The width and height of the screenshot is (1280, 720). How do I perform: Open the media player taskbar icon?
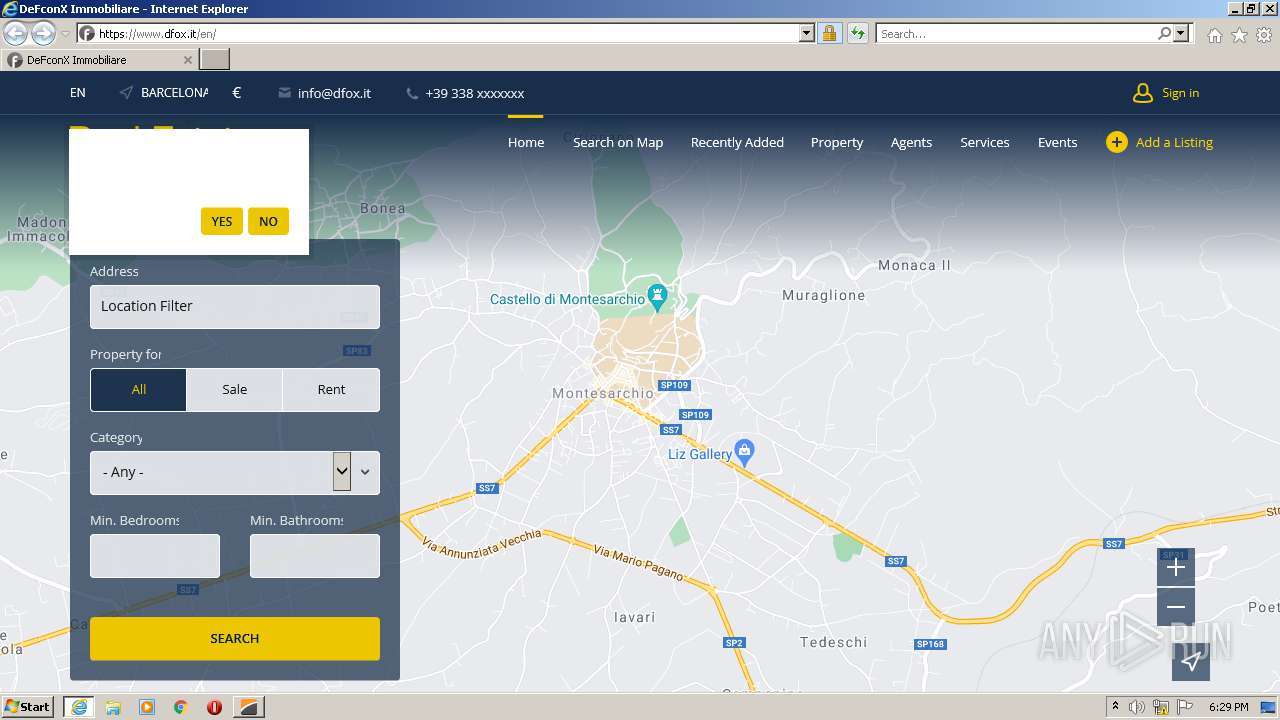tap(147, 707)
